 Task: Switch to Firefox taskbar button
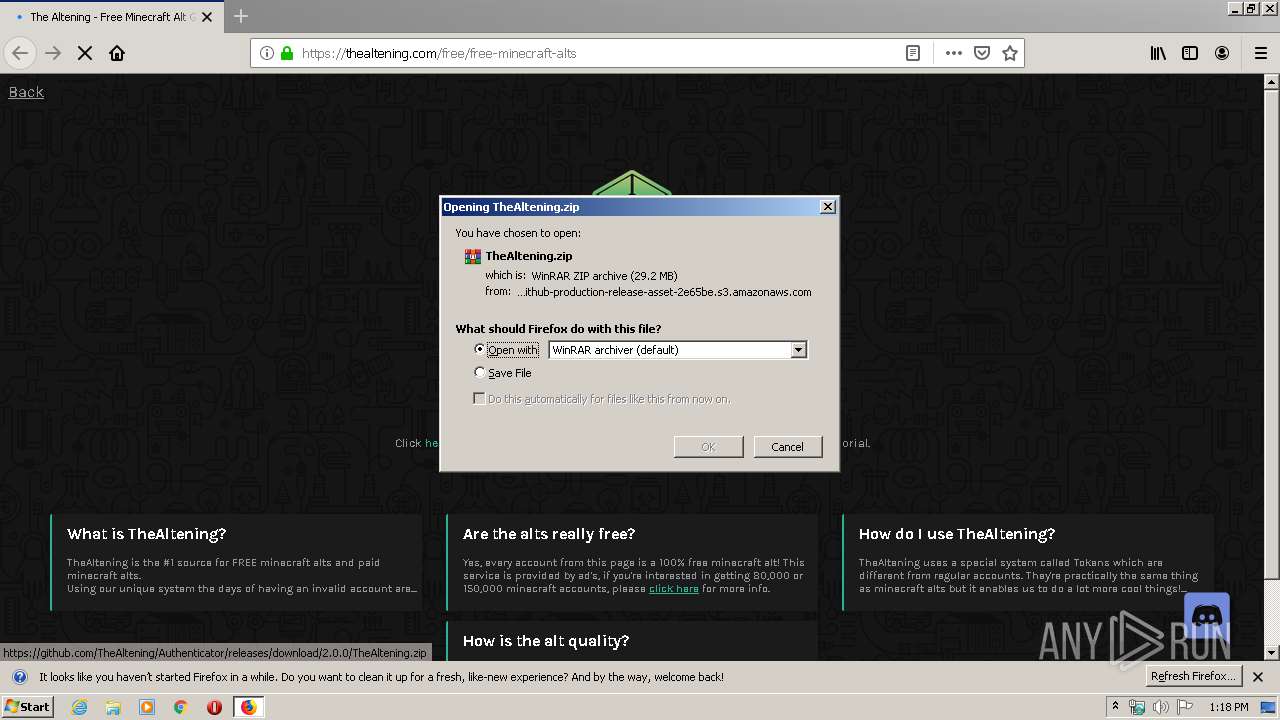[248, 707]
